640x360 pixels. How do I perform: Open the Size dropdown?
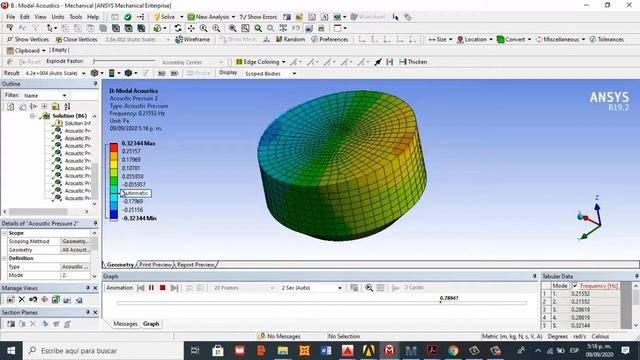440,39
